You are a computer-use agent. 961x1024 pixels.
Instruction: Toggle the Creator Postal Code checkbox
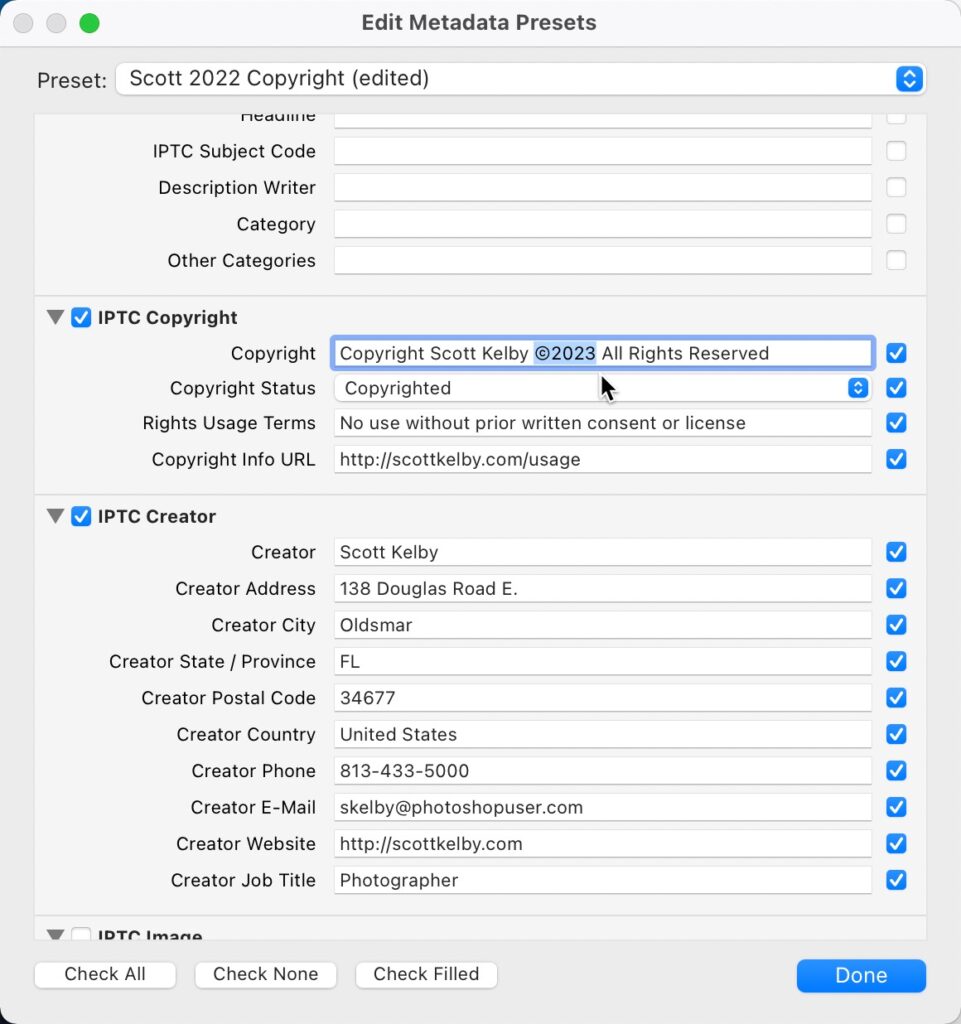[x=896, y=698]
